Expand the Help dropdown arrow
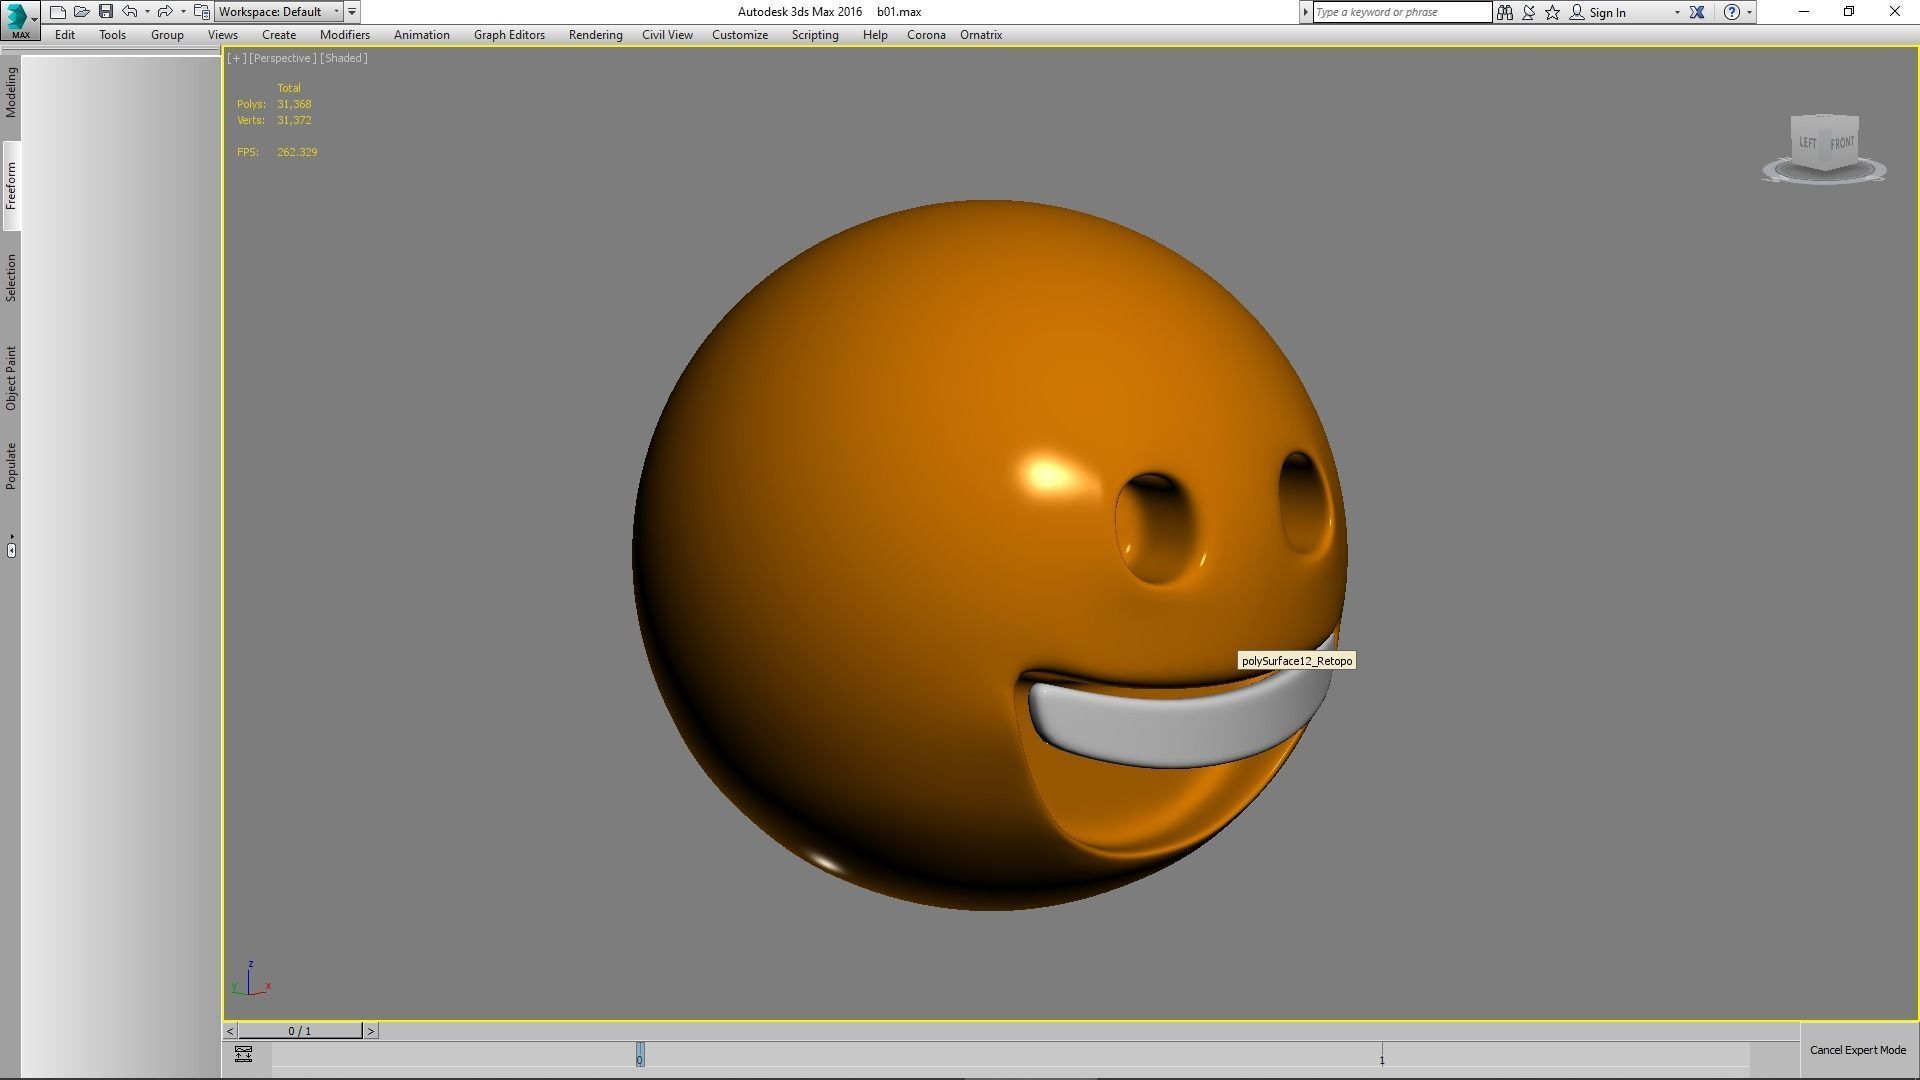Screen dimensions: 1920x1080 (x=1749, y=12)
